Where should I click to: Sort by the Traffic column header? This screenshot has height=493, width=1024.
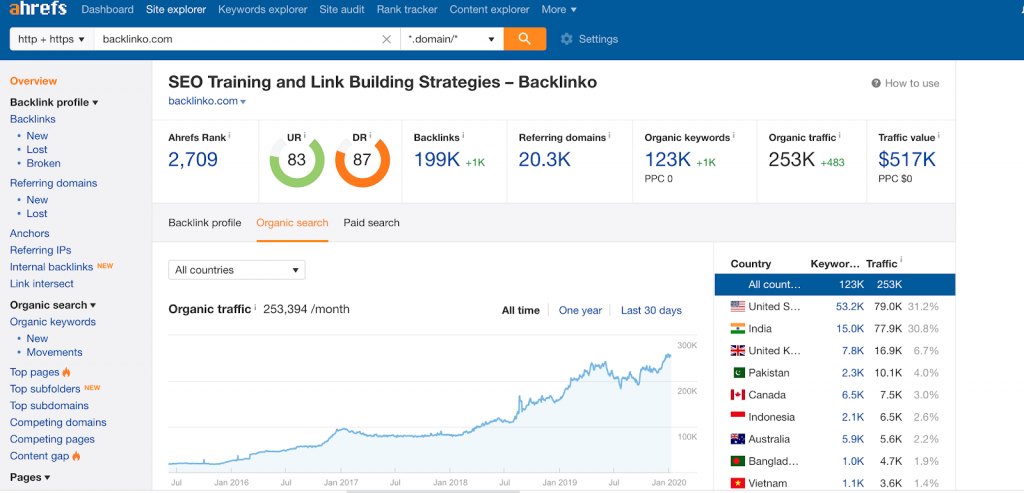tap(881, 264)
